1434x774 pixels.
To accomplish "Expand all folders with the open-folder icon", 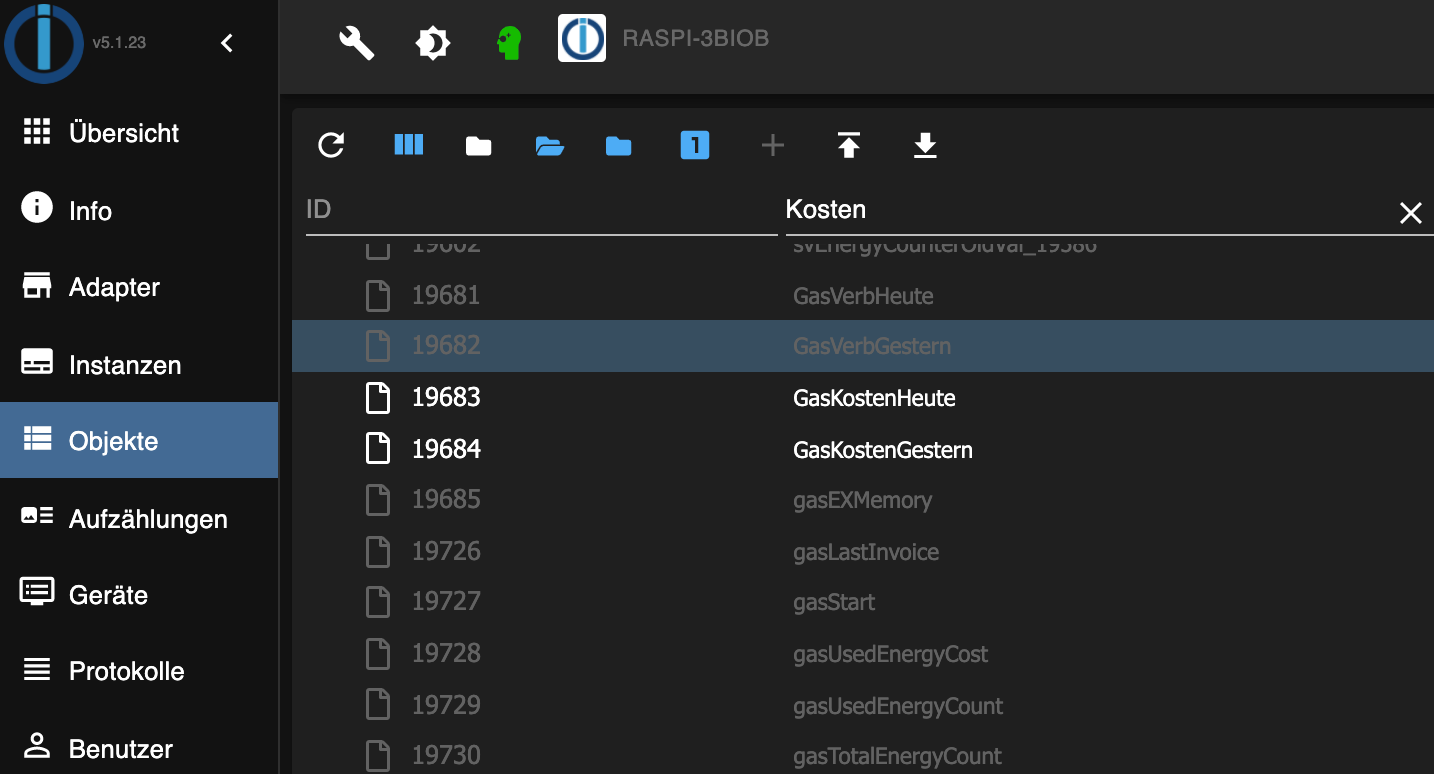I will [x=549, y=146].
